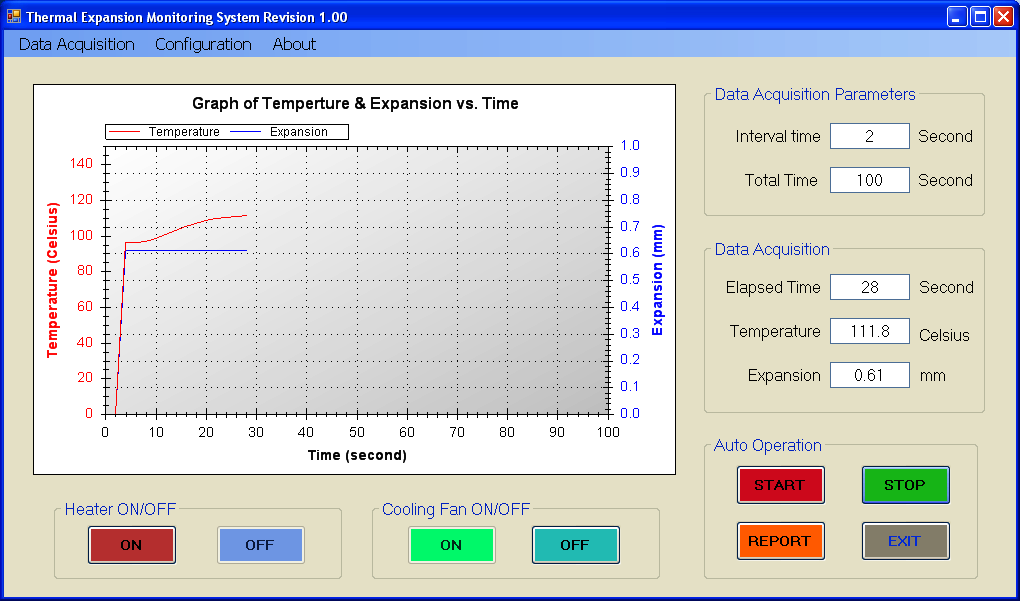Switch the Cooling Fan ON

click(x=451, y=545)
